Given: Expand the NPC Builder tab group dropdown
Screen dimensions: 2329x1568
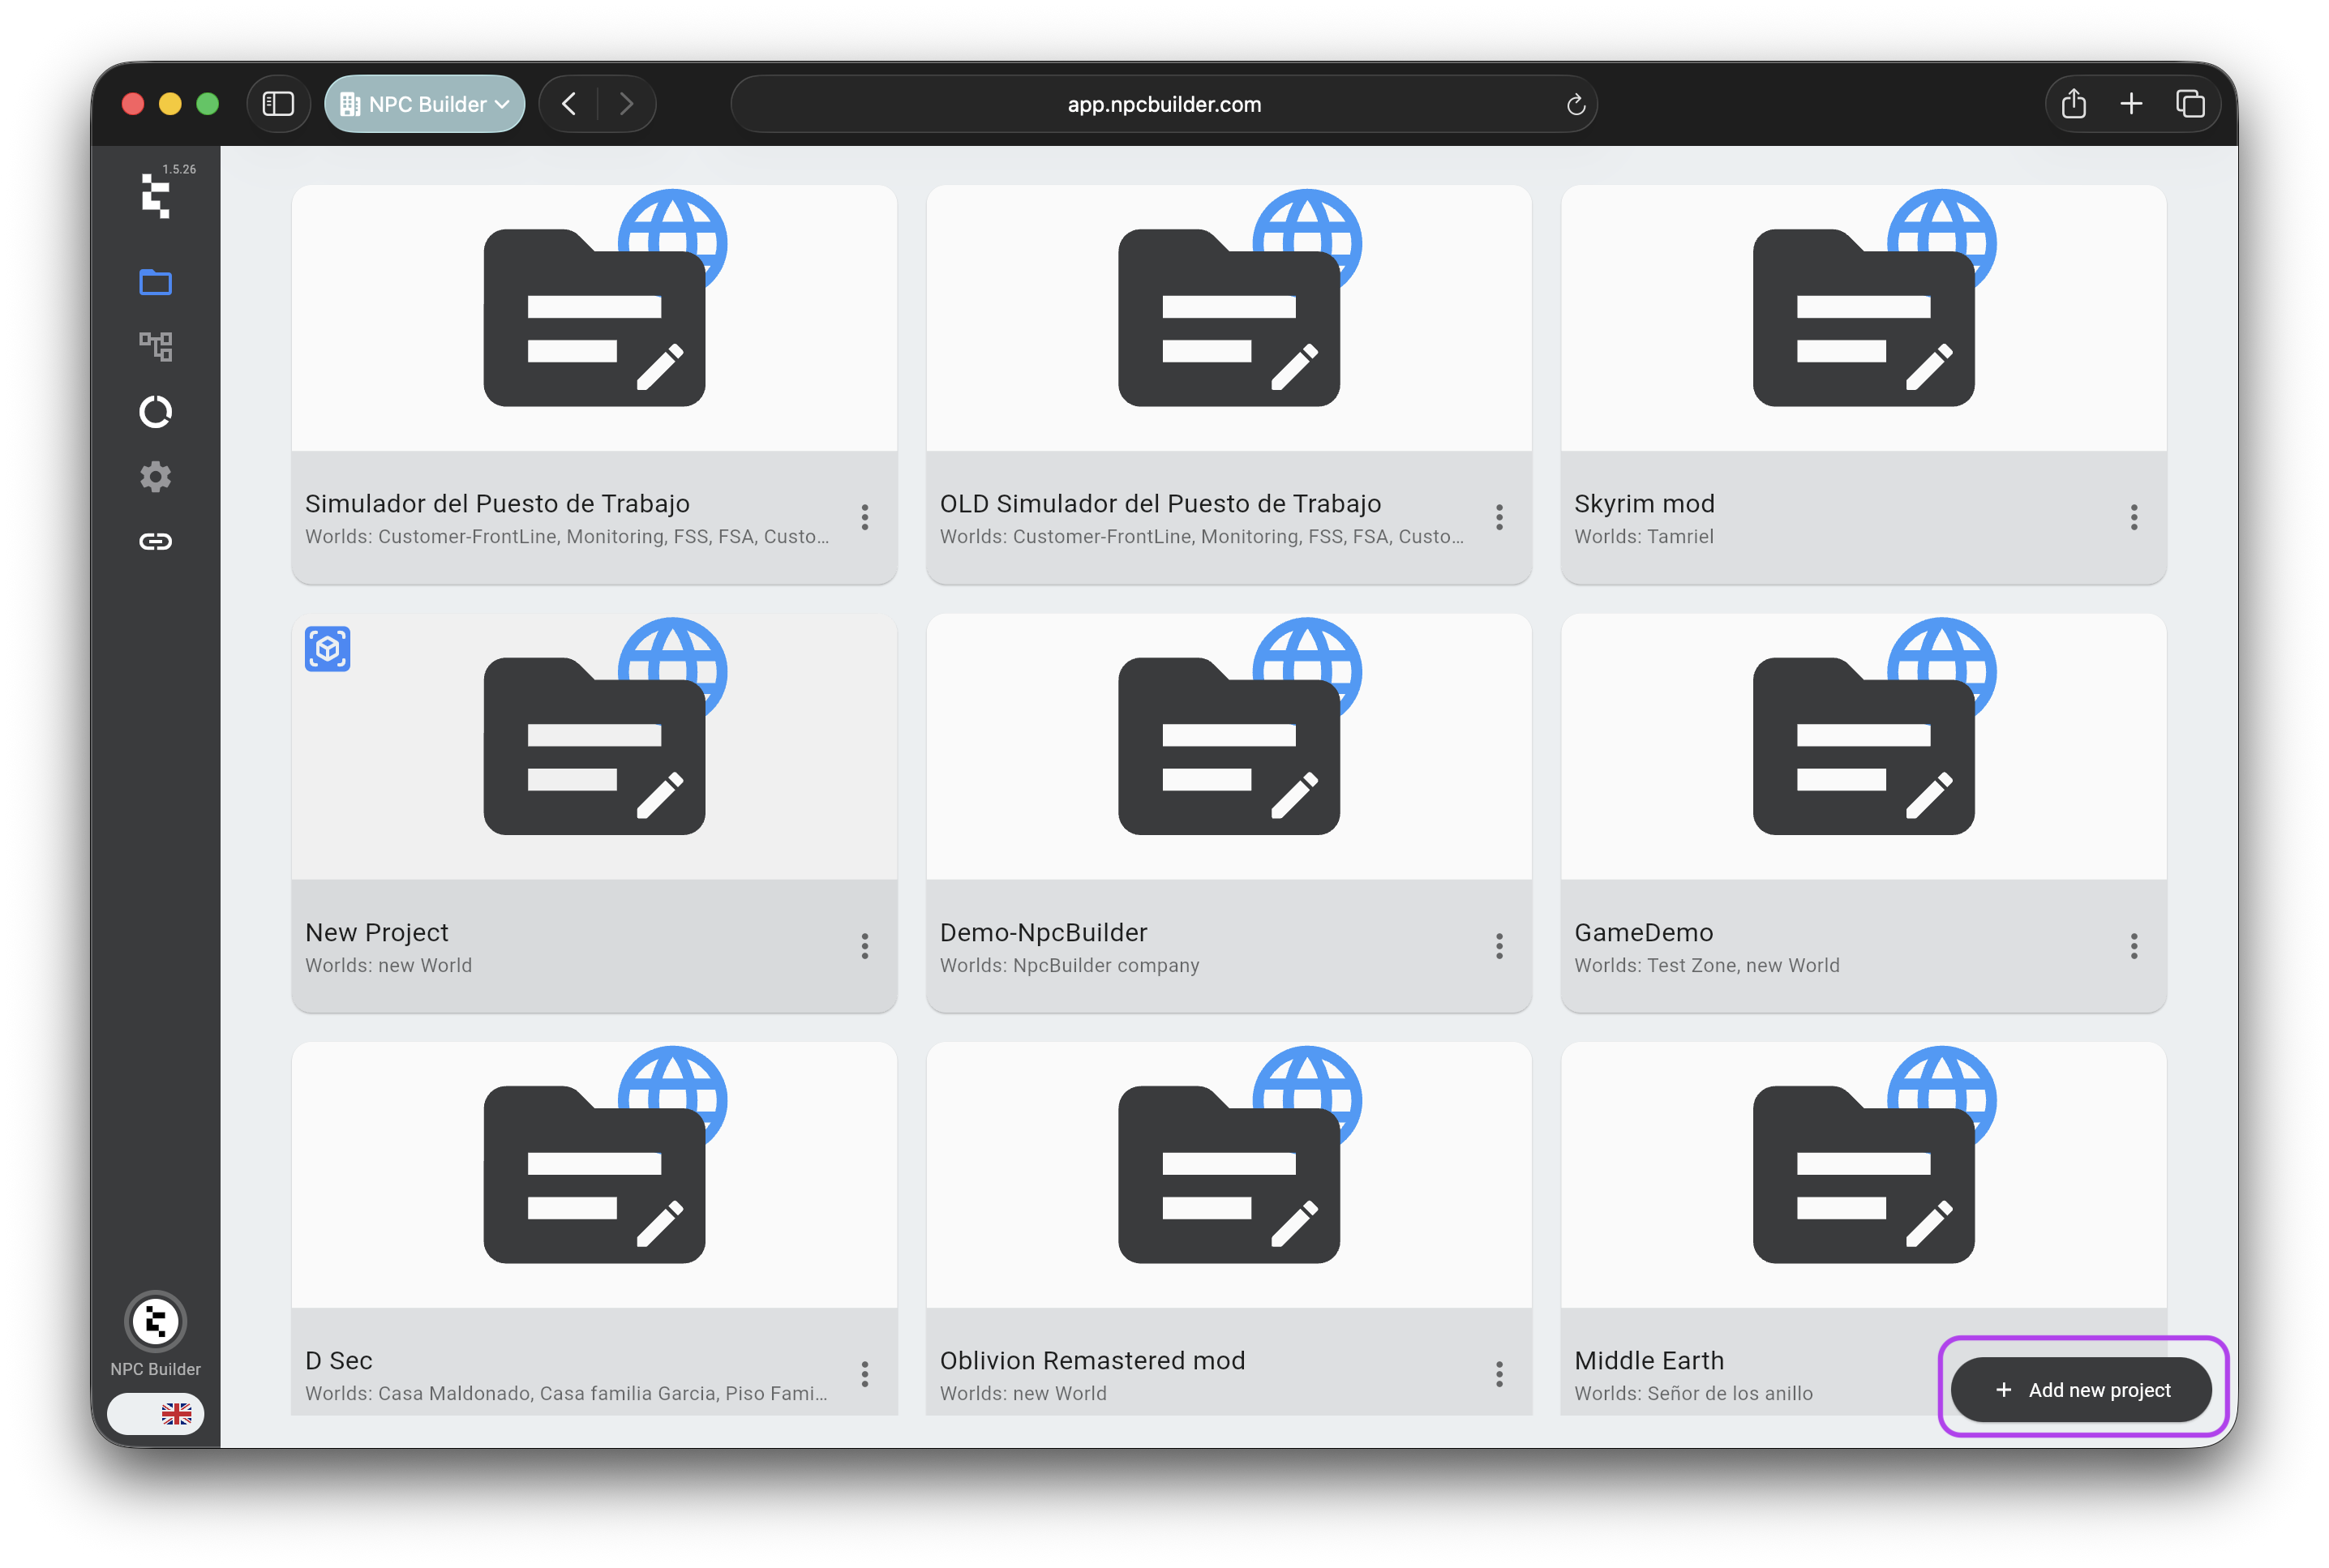Looking at the screenshot, I should 425,104.
